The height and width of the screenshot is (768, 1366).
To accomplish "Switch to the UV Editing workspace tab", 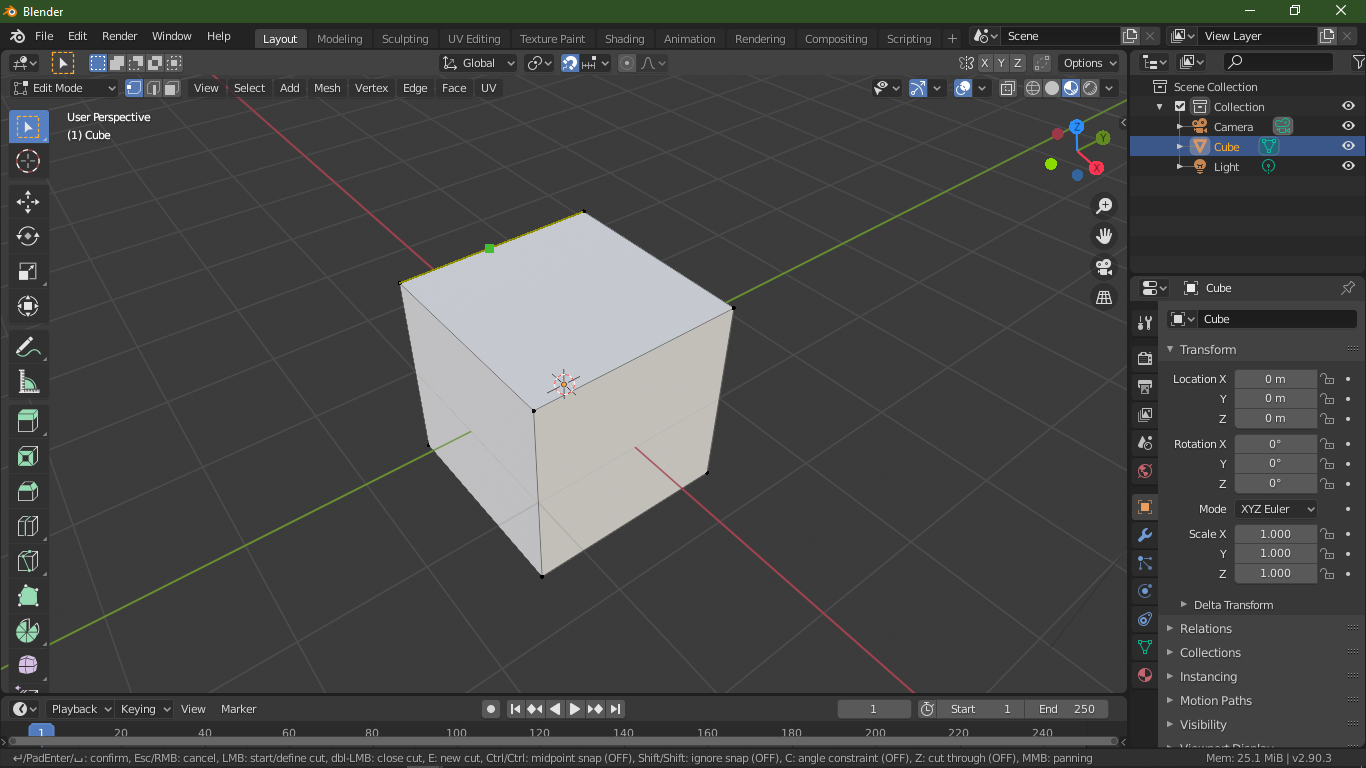I will (474, 39).
